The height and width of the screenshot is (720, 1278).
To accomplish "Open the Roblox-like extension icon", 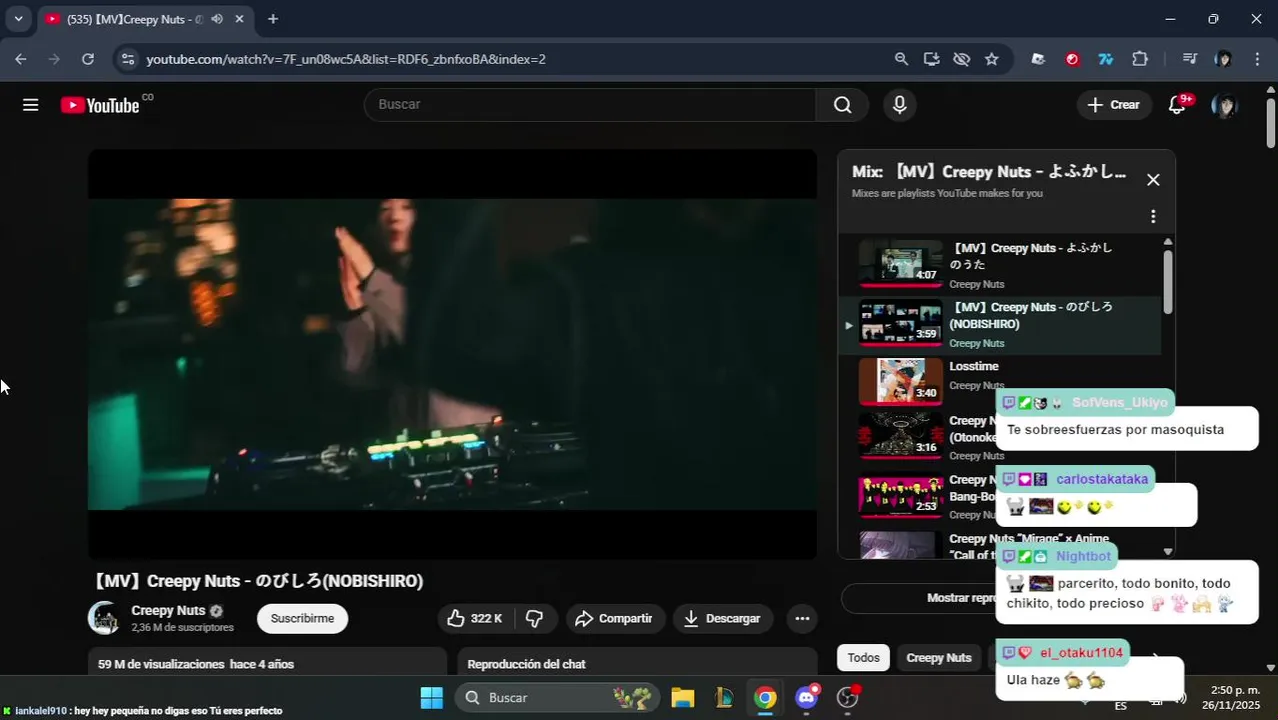I will (x=1038, y=59).
